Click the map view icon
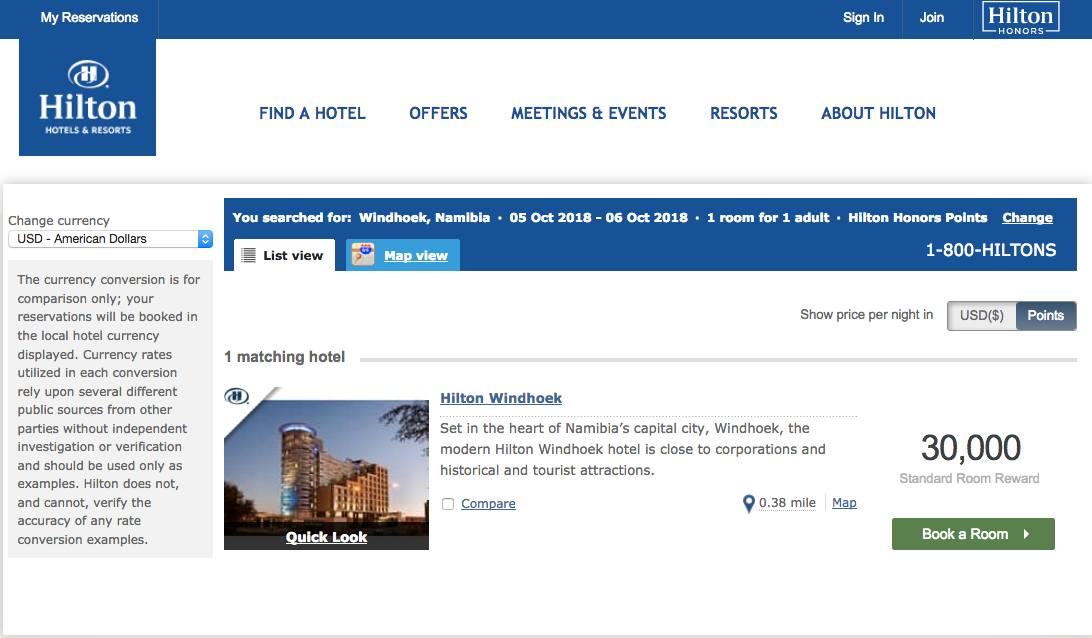This screenshot has height=638, width=1092. pyautogui.click(x=361, y=255)
